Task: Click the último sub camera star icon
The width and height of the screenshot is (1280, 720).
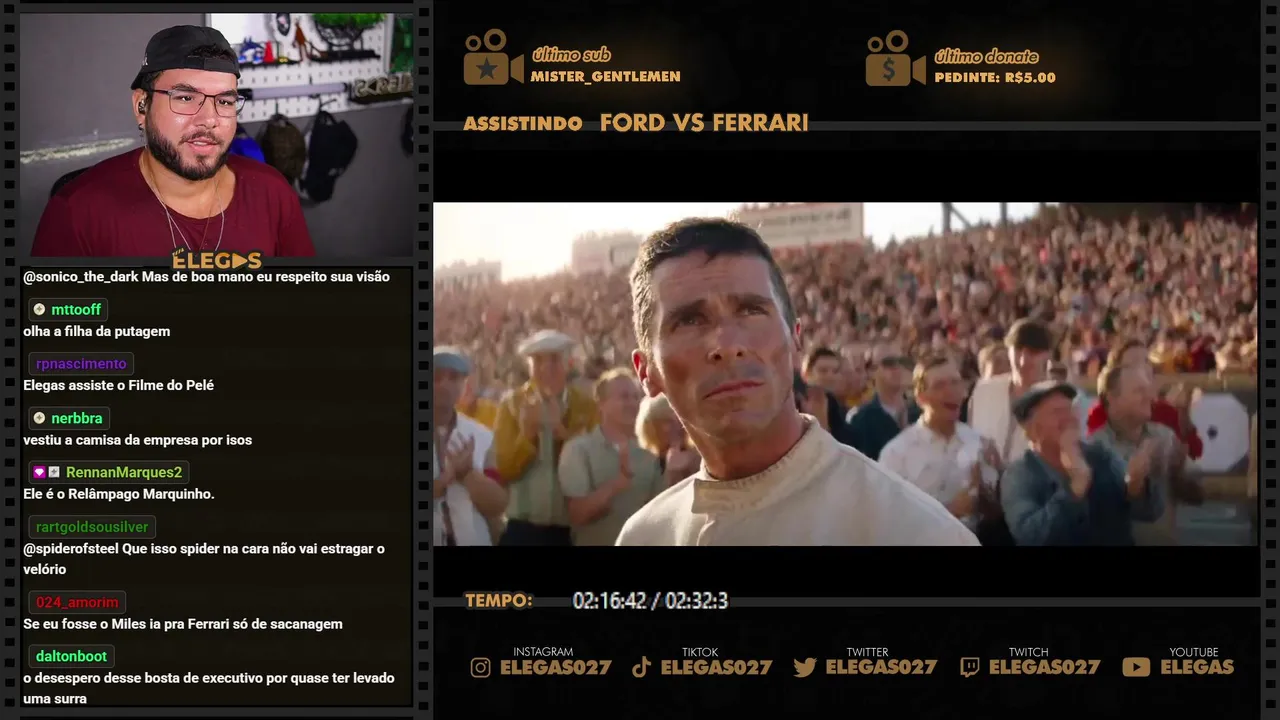Action: click(x=492, y=58)
